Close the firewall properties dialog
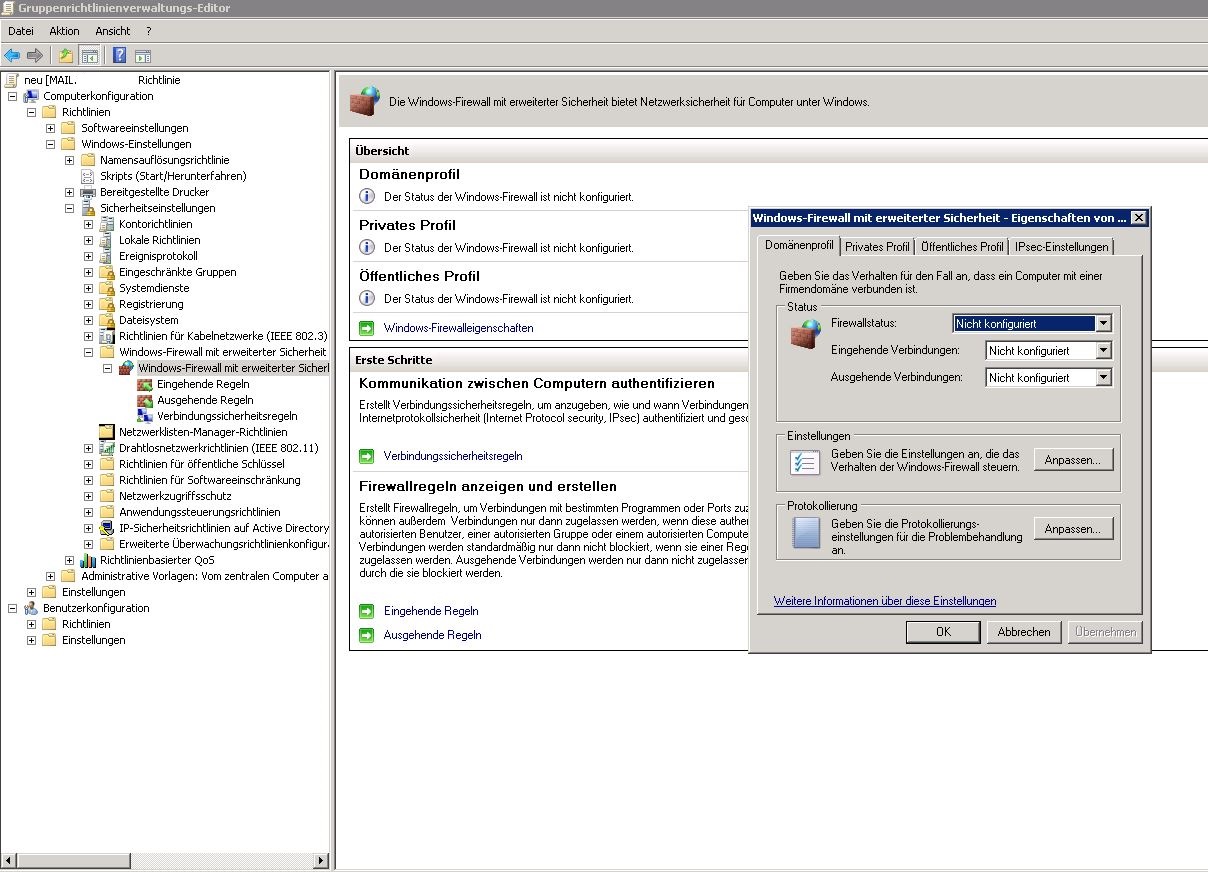 pos(1138,218)
